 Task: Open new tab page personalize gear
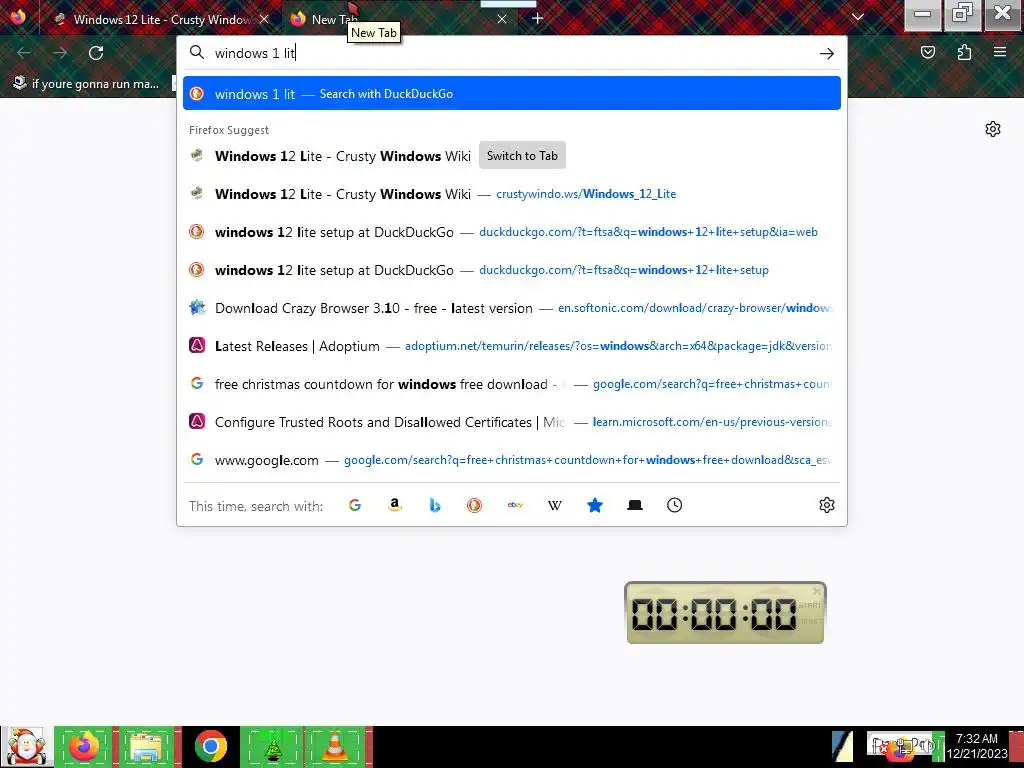[993, 129]
